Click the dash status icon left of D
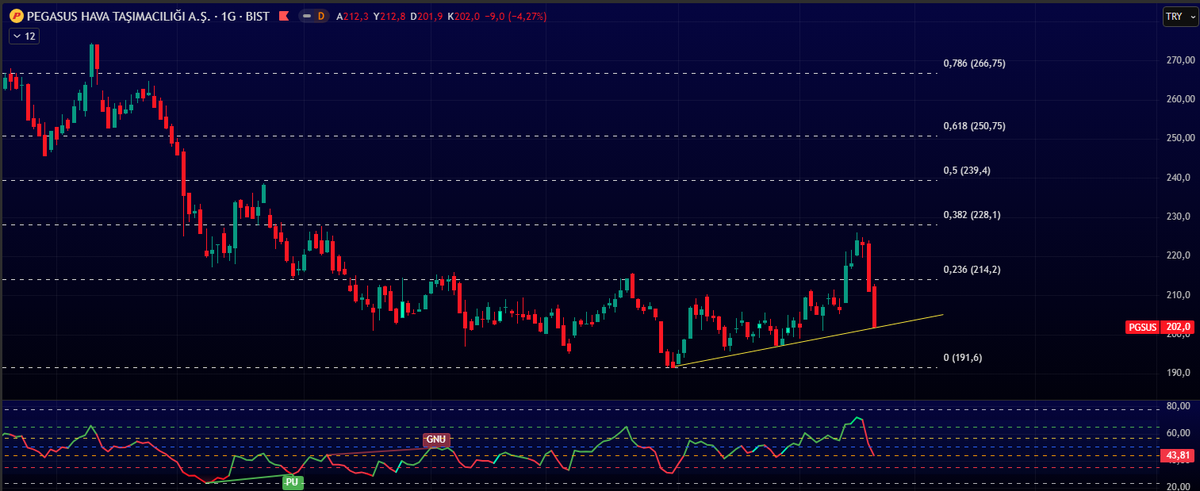This screenshot has height=491, width=1200. 306,16
